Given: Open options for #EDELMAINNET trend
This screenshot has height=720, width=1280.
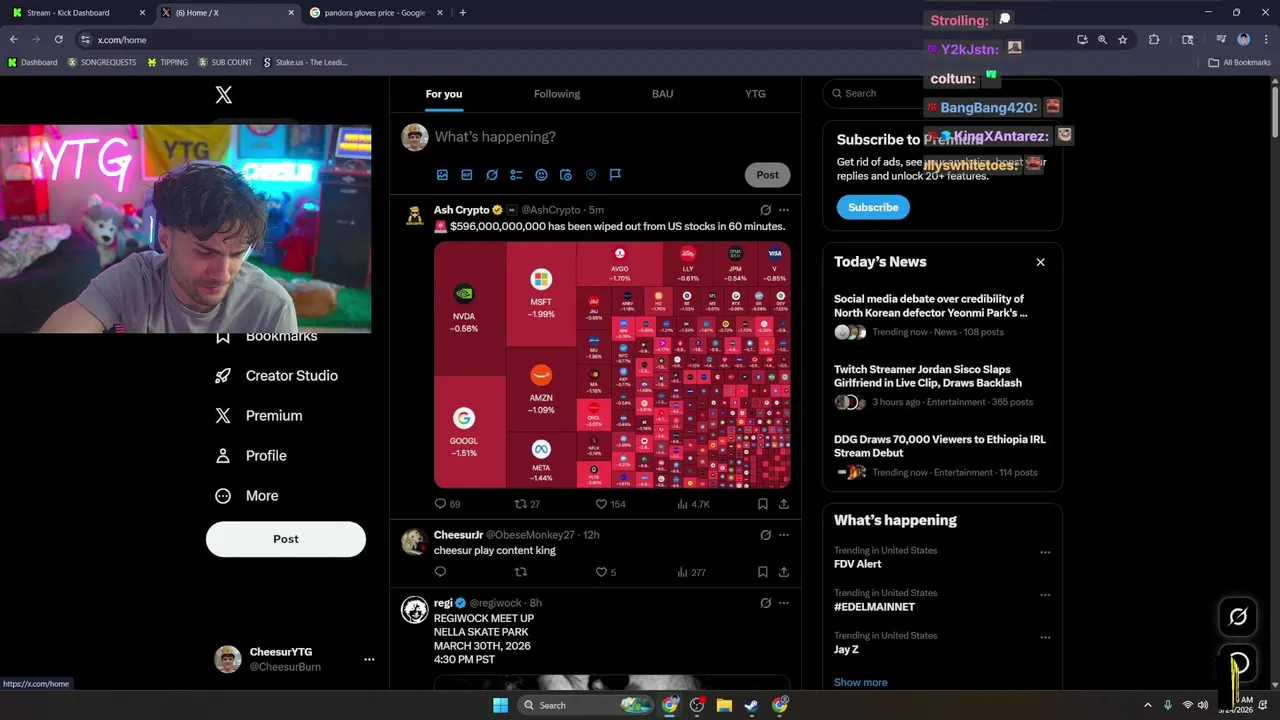Looking at the screenshot, I should pos(1045,595).
